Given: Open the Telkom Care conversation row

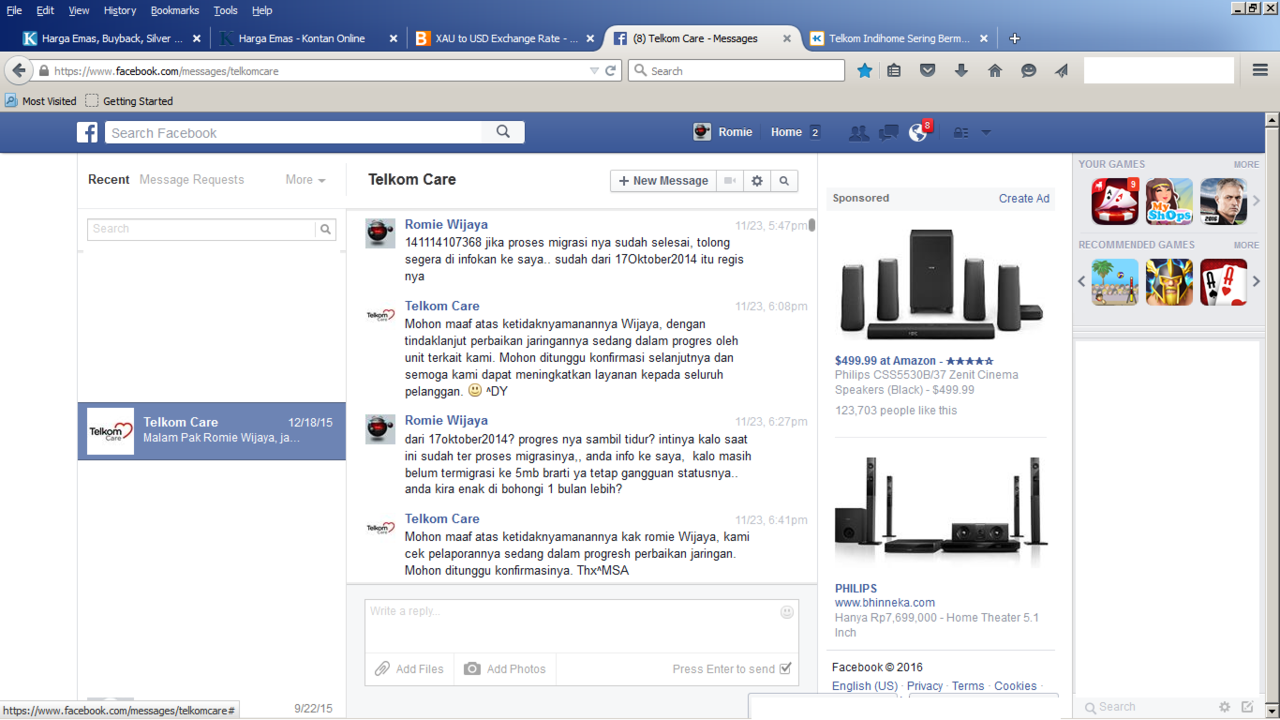Looking at the screenshot, I should pyautogui.click(x=212, y=431).
